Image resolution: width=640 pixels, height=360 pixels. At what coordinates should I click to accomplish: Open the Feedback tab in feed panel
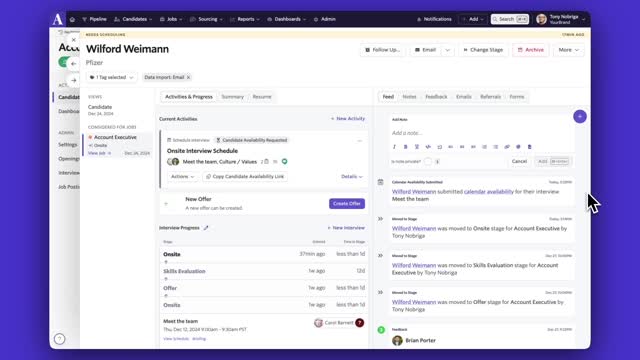click(x=436, y=97)
